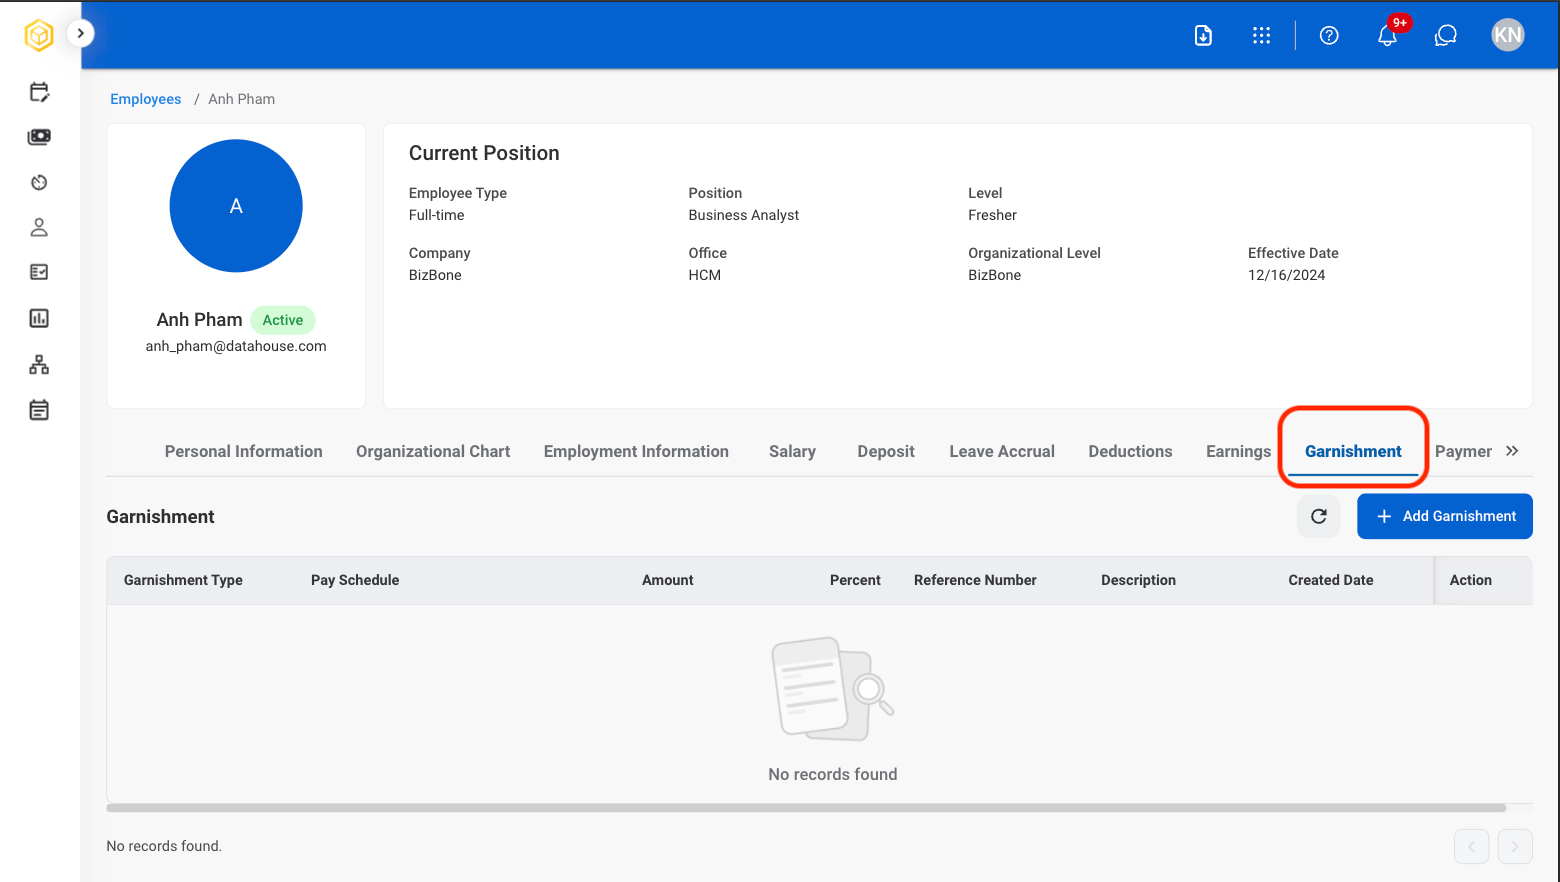Click the Active status badge

pos(283,320)
